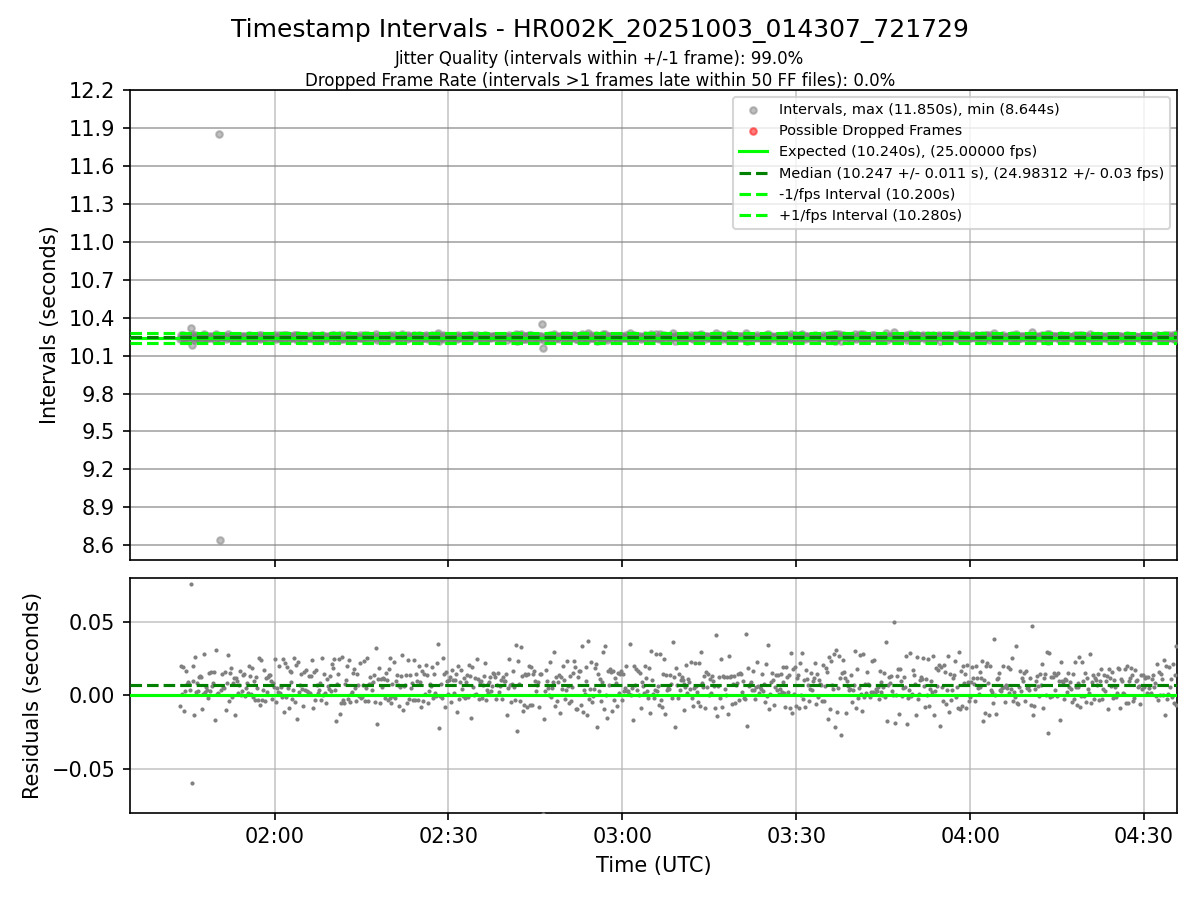
Task: Click the gray Intervals legend marker
Action: 753,109
